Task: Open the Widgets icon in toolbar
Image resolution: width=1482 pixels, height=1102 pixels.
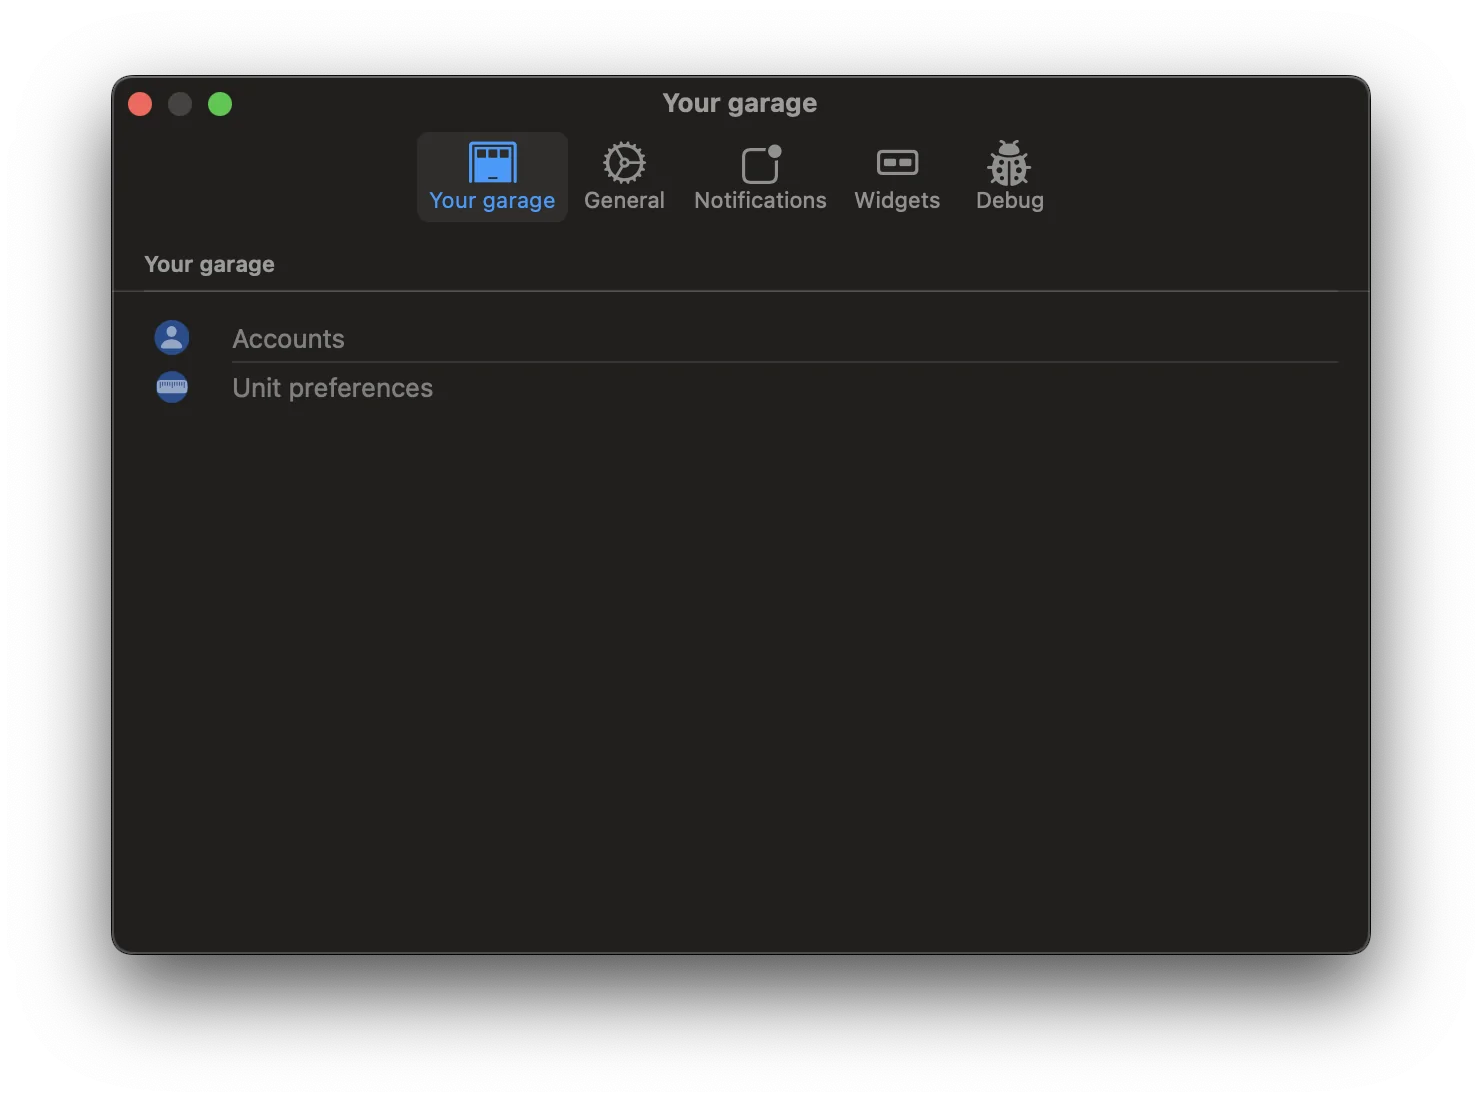Action: (x=897, y=162)
